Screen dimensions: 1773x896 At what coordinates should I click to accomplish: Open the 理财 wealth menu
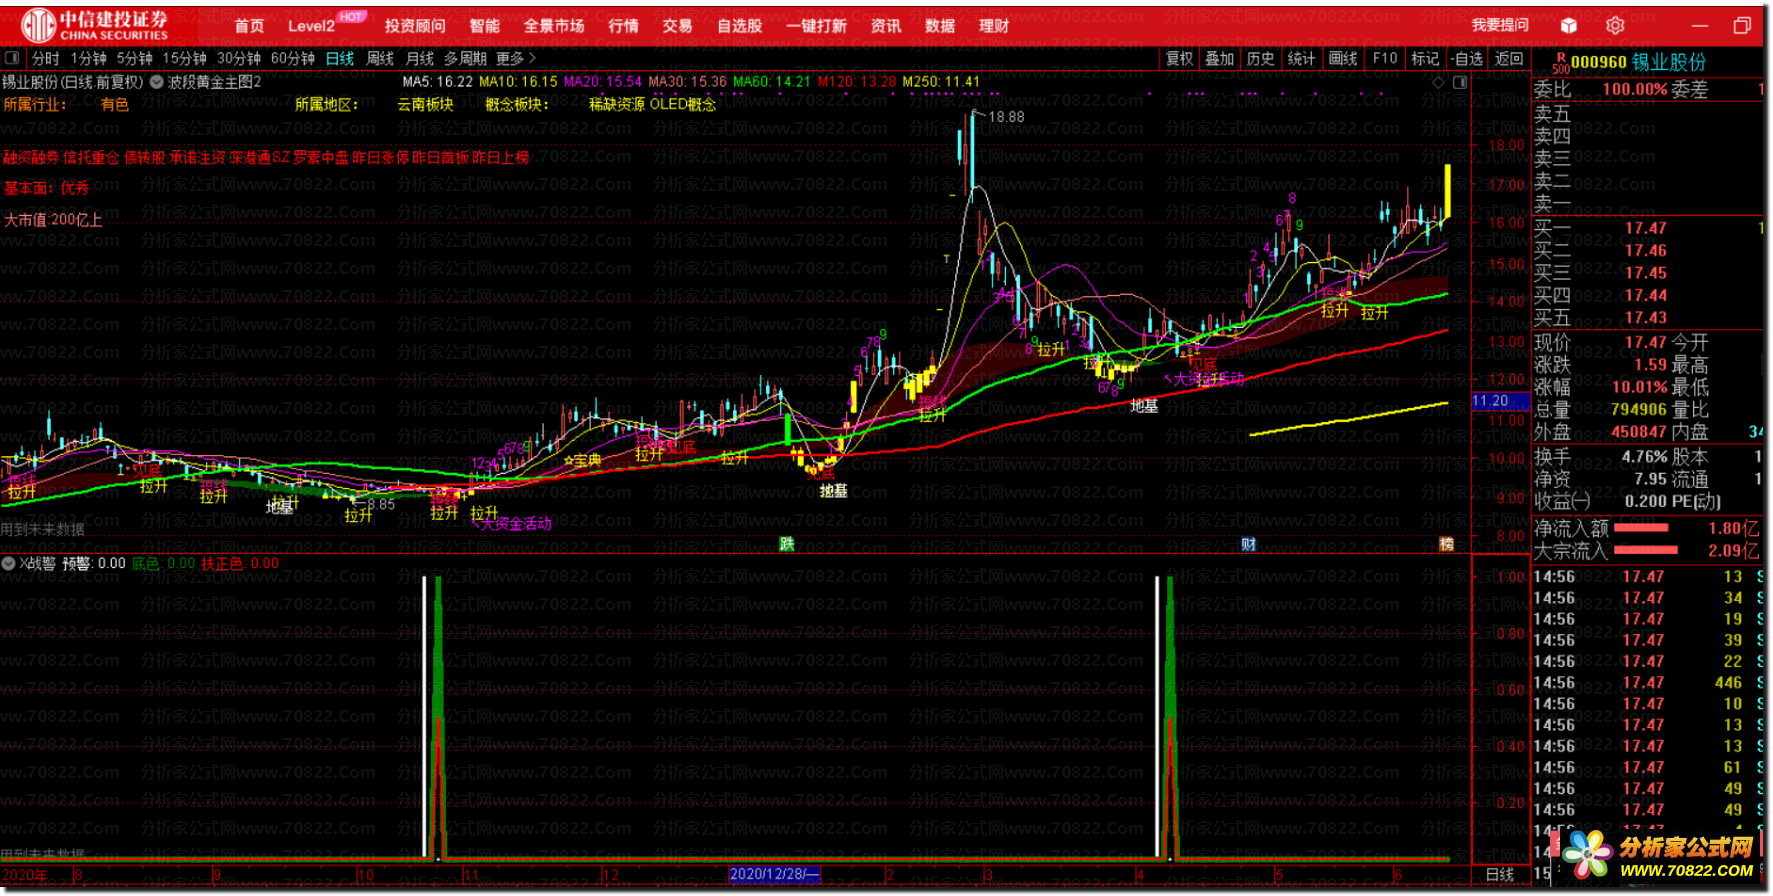point(993,26)
